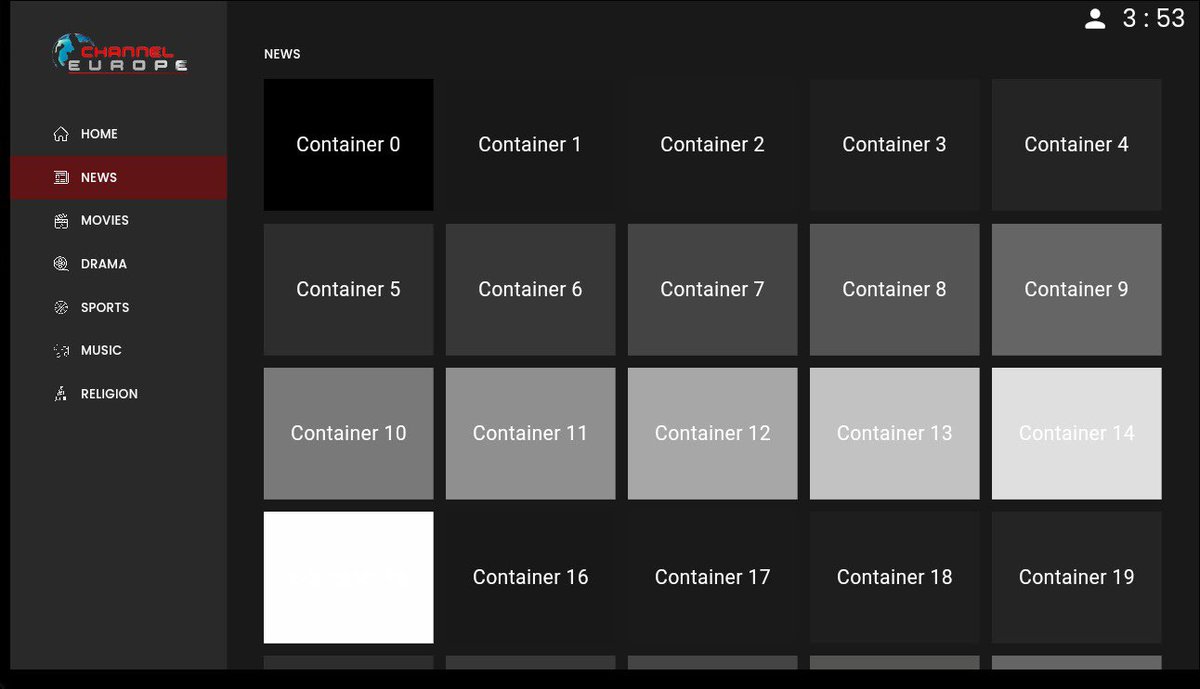The image size is (1200, 689).
Task: Open Container 14 with light background
Action: click(x=1076, y=433)
